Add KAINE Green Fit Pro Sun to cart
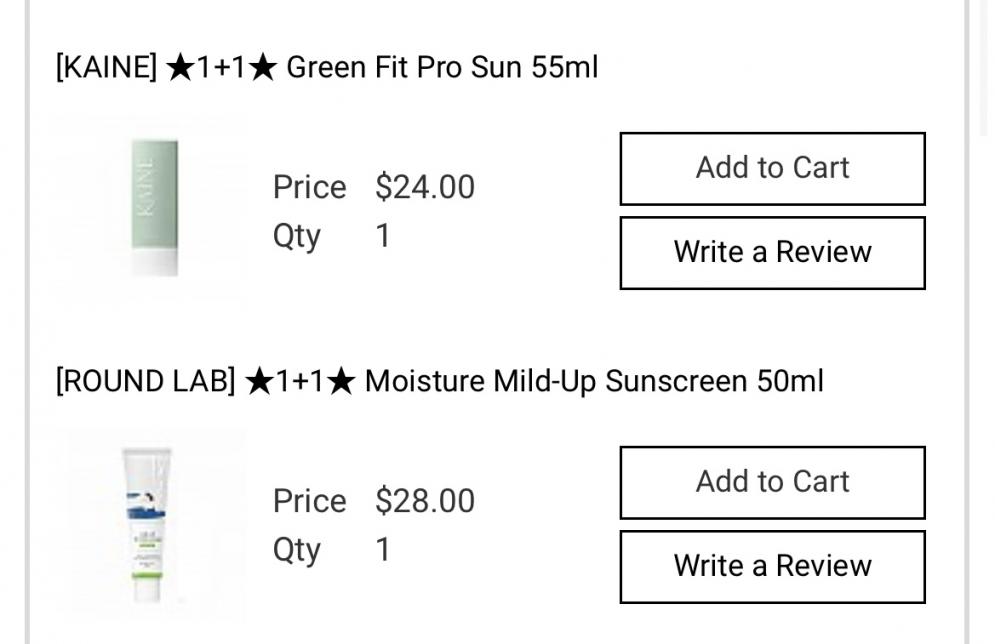 pyautogui.click(x=772, y=168)
